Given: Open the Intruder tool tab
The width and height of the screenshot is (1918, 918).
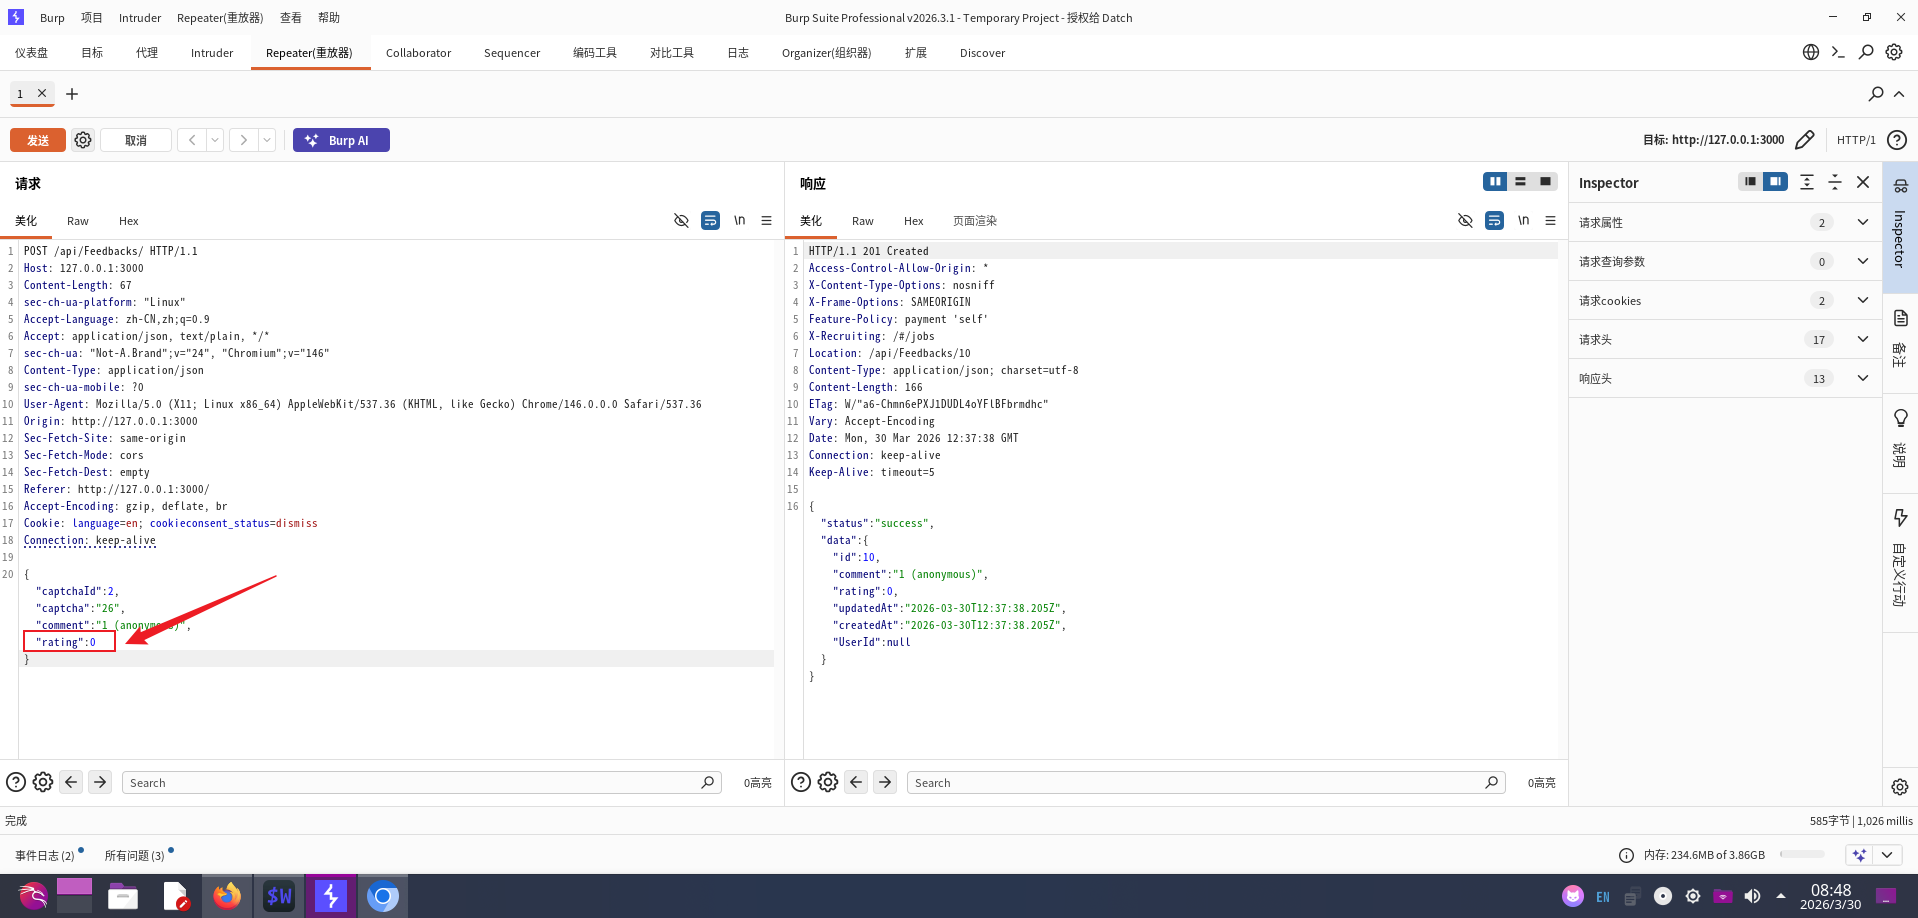Looking at the screenshot, I should click(212, 53).
